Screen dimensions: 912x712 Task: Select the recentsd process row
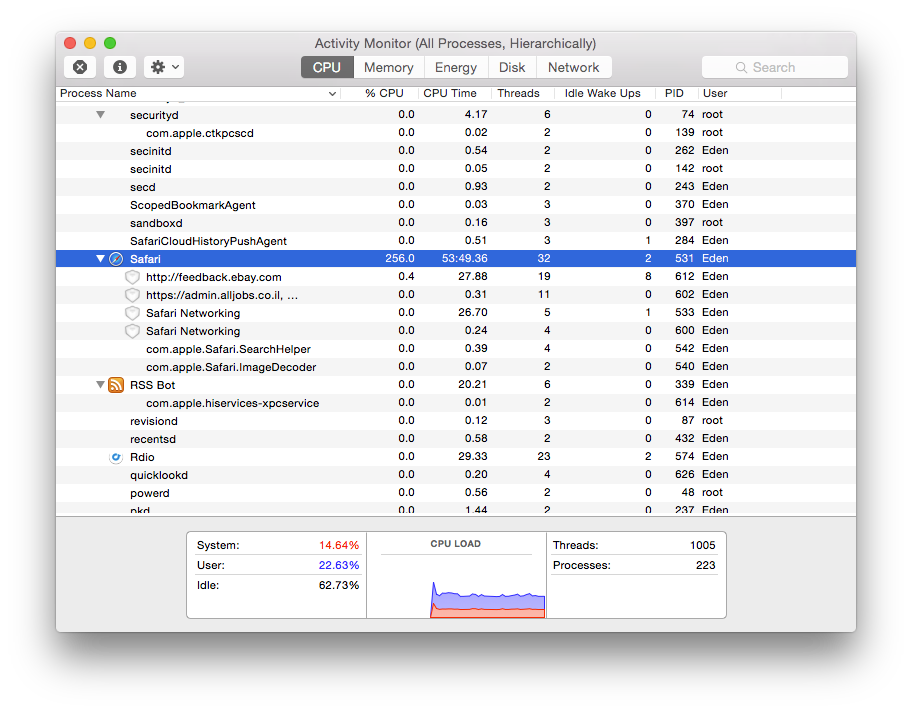coord(456,439)
